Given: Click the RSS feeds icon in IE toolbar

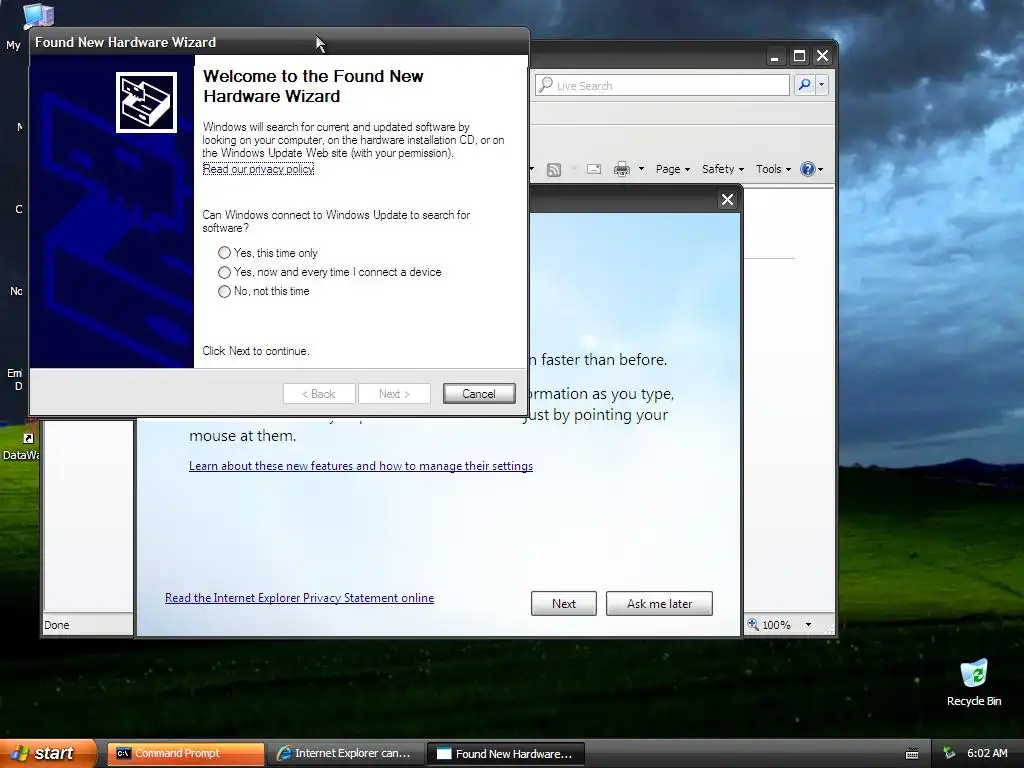Looking at the screenshot, I should pos(554,170).
